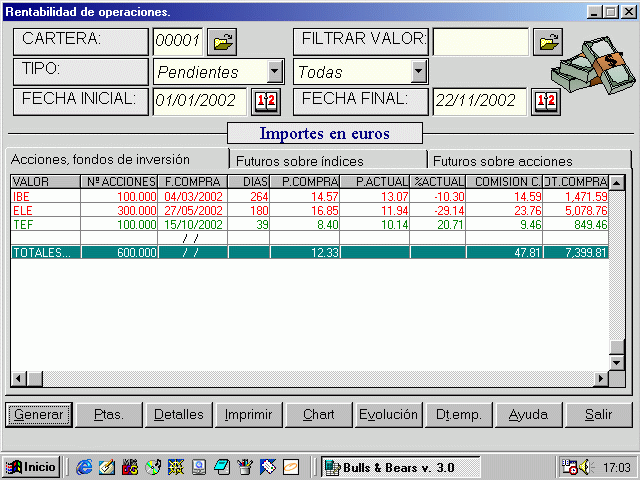The image size is (640, 480).
Task: Click the F.COMPRA column header
Action: pyautogui.click(x=193, y=182)
